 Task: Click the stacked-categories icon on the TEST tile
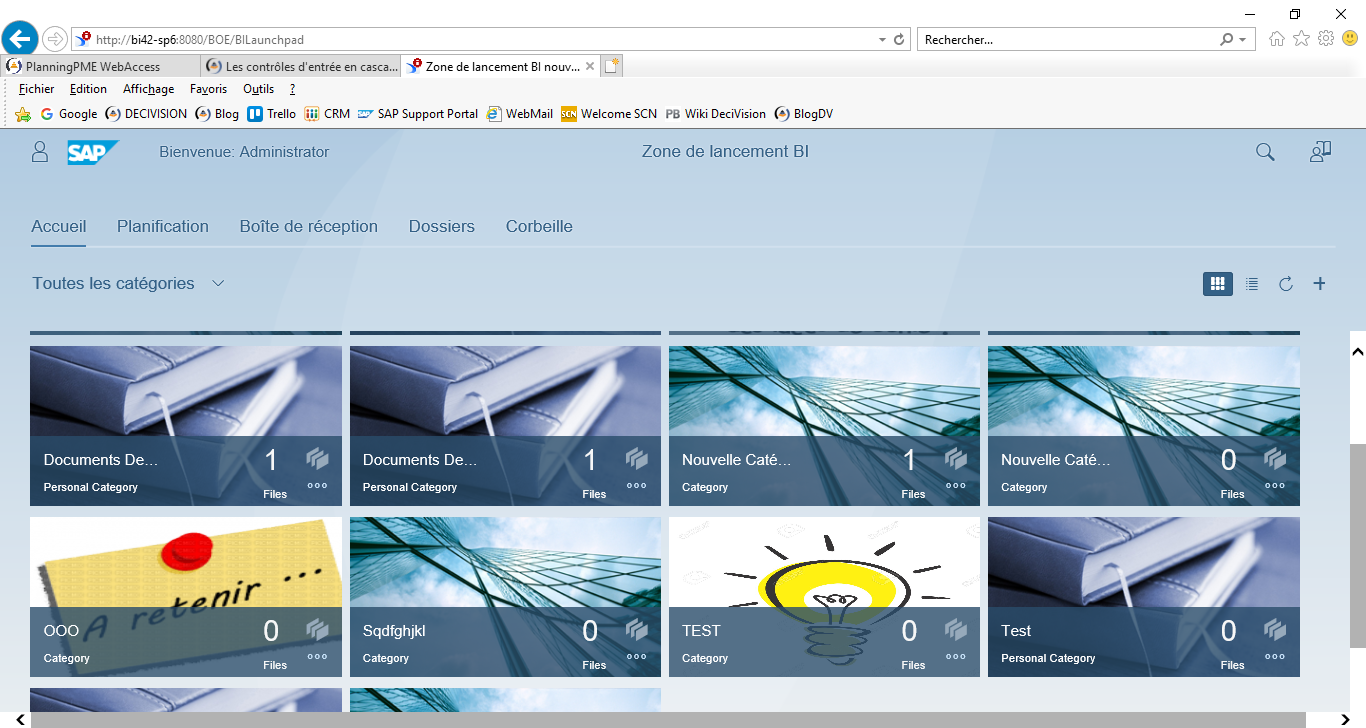coord(955,629)
